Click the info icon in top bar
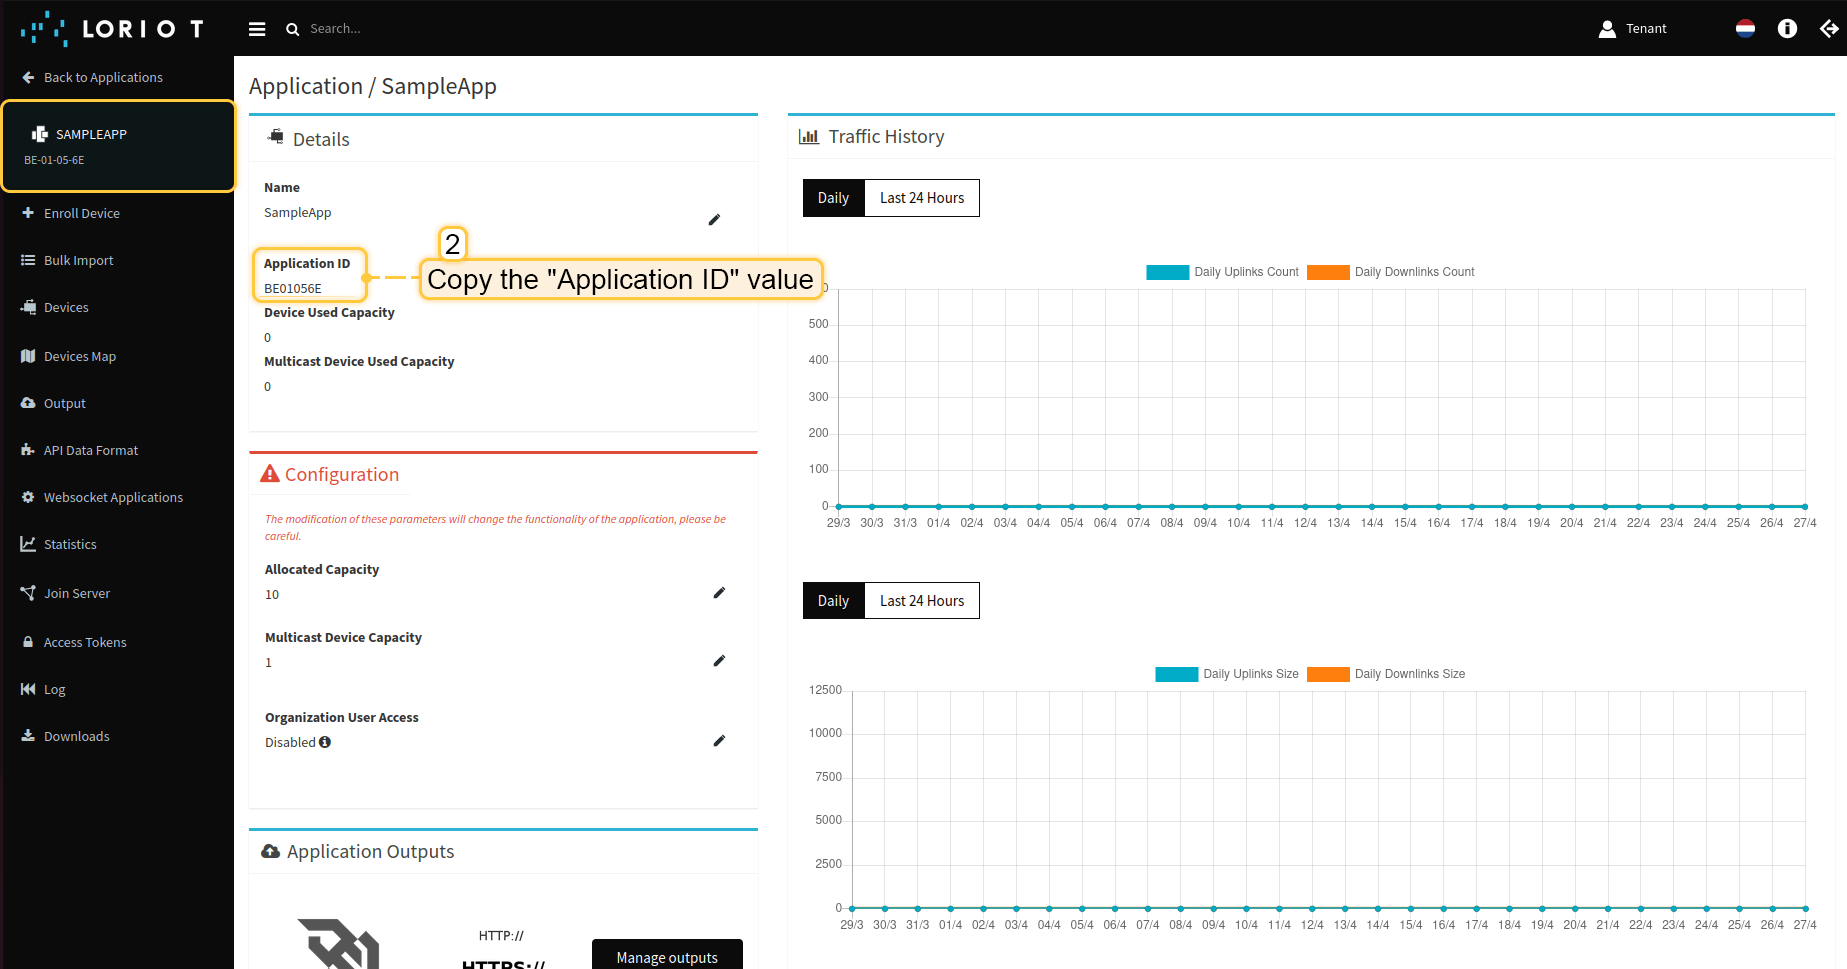This screenshot has height=969, width=1847. click(1787, 29)
